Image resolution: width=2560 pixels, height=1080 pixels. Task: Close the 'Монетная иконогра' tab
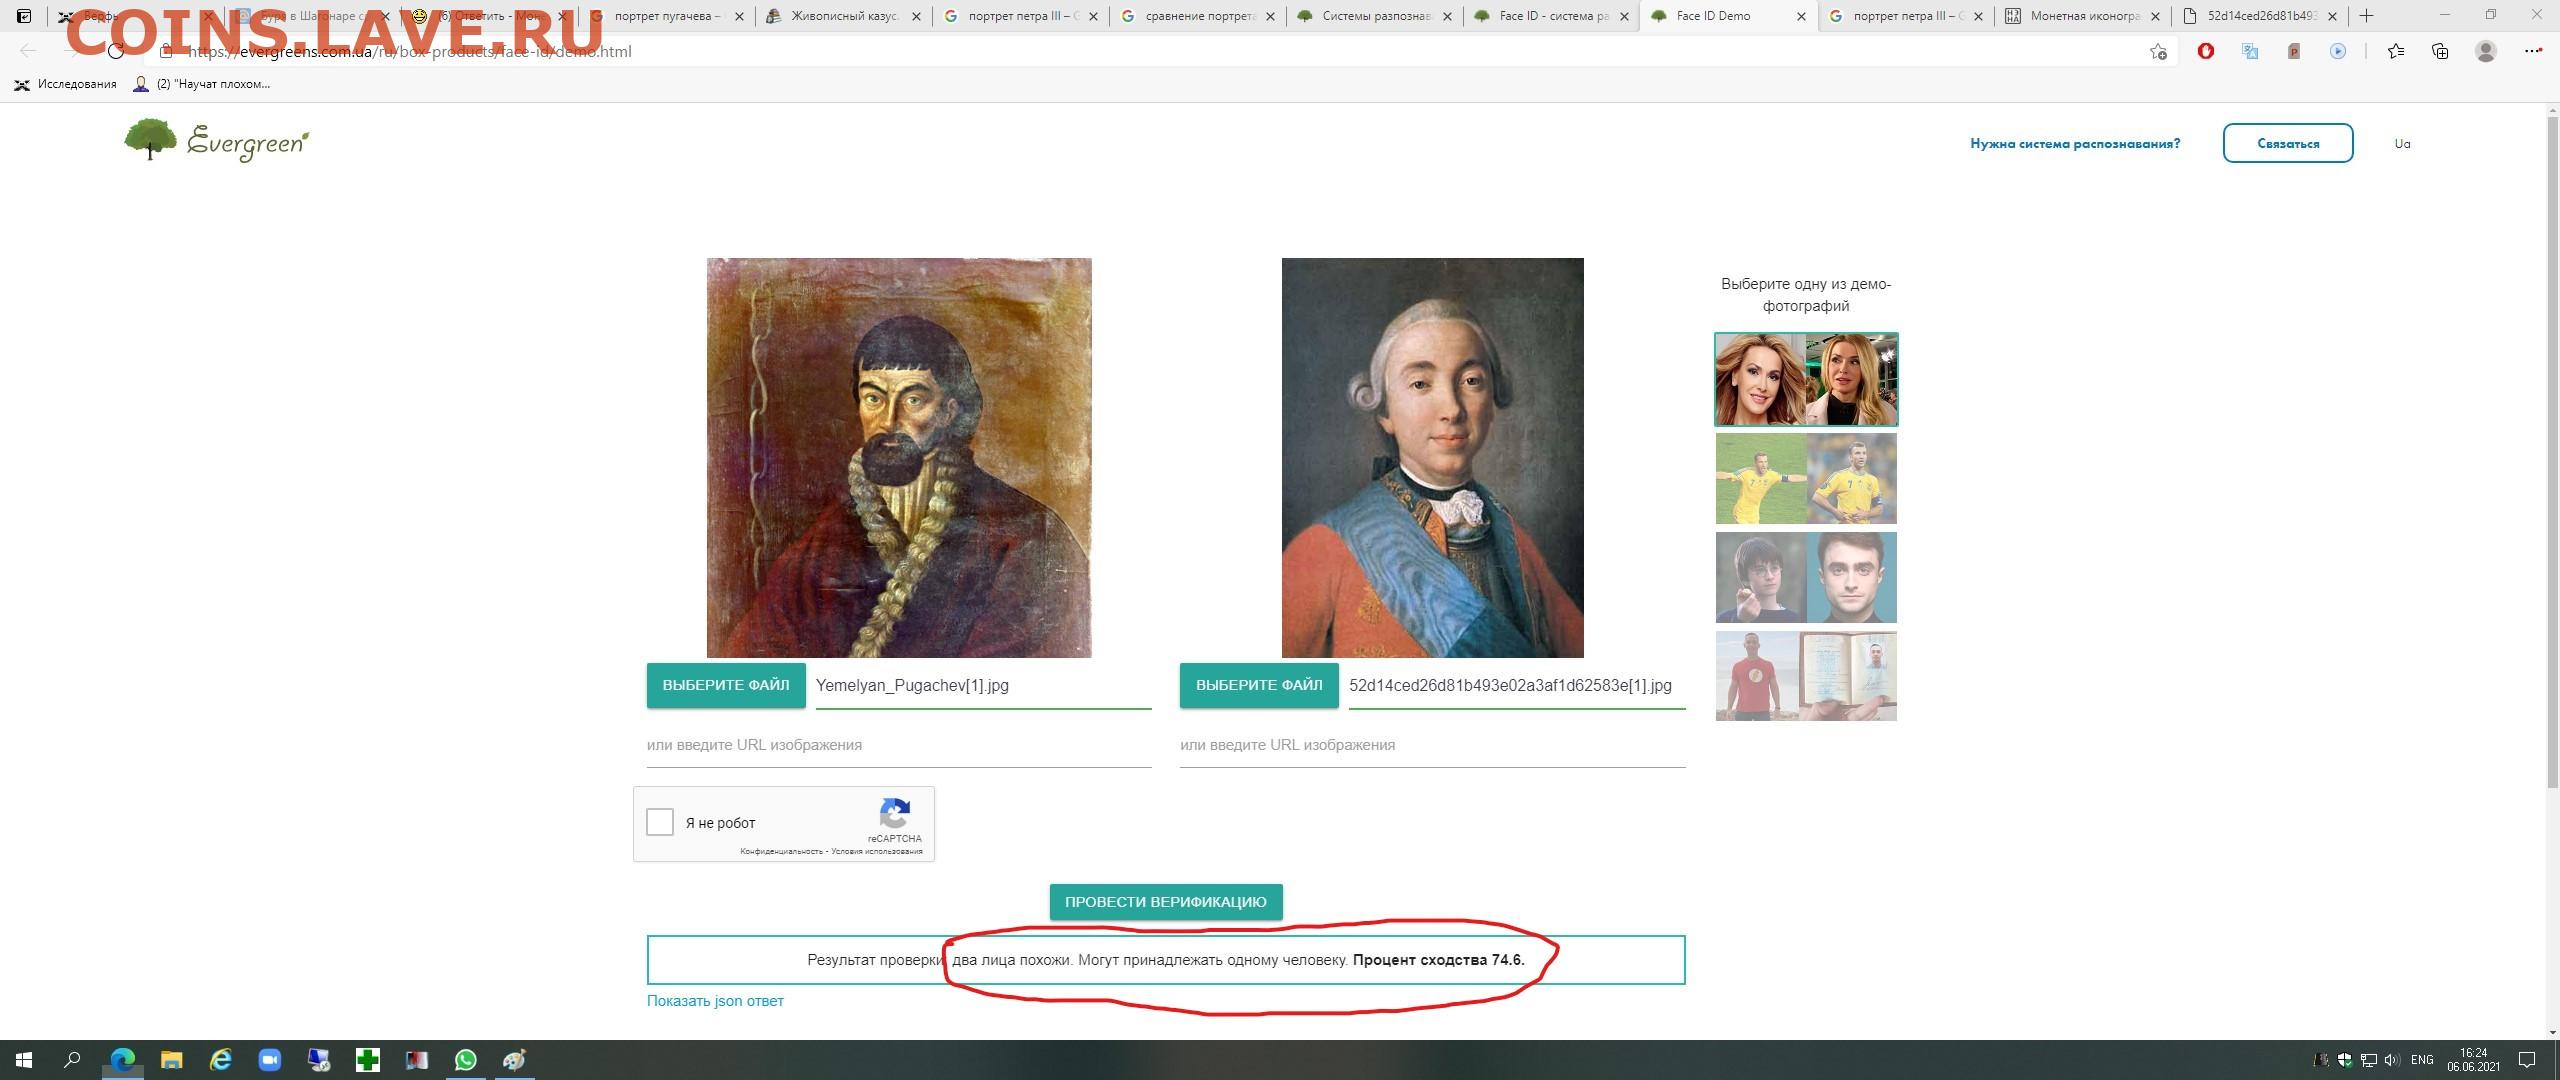[x=2155, y=16]
